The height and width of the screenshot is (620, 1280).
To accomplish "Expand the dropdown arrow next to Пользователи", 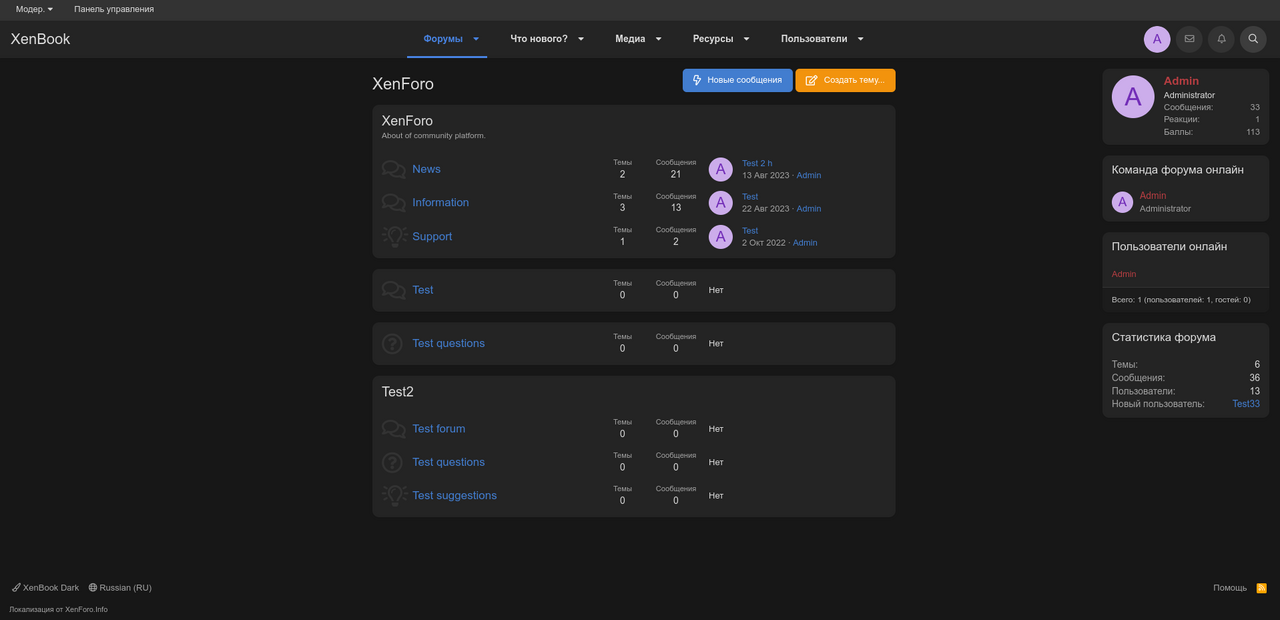I will tap(860, 39).
